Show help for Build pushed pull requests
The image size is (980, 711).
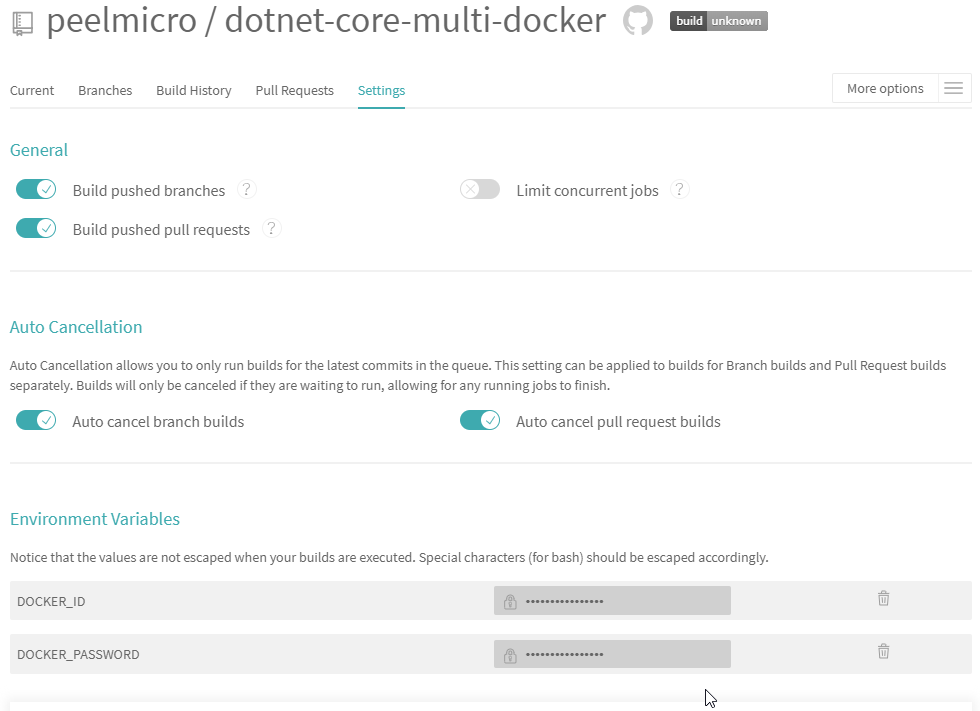tap(271, 229)
